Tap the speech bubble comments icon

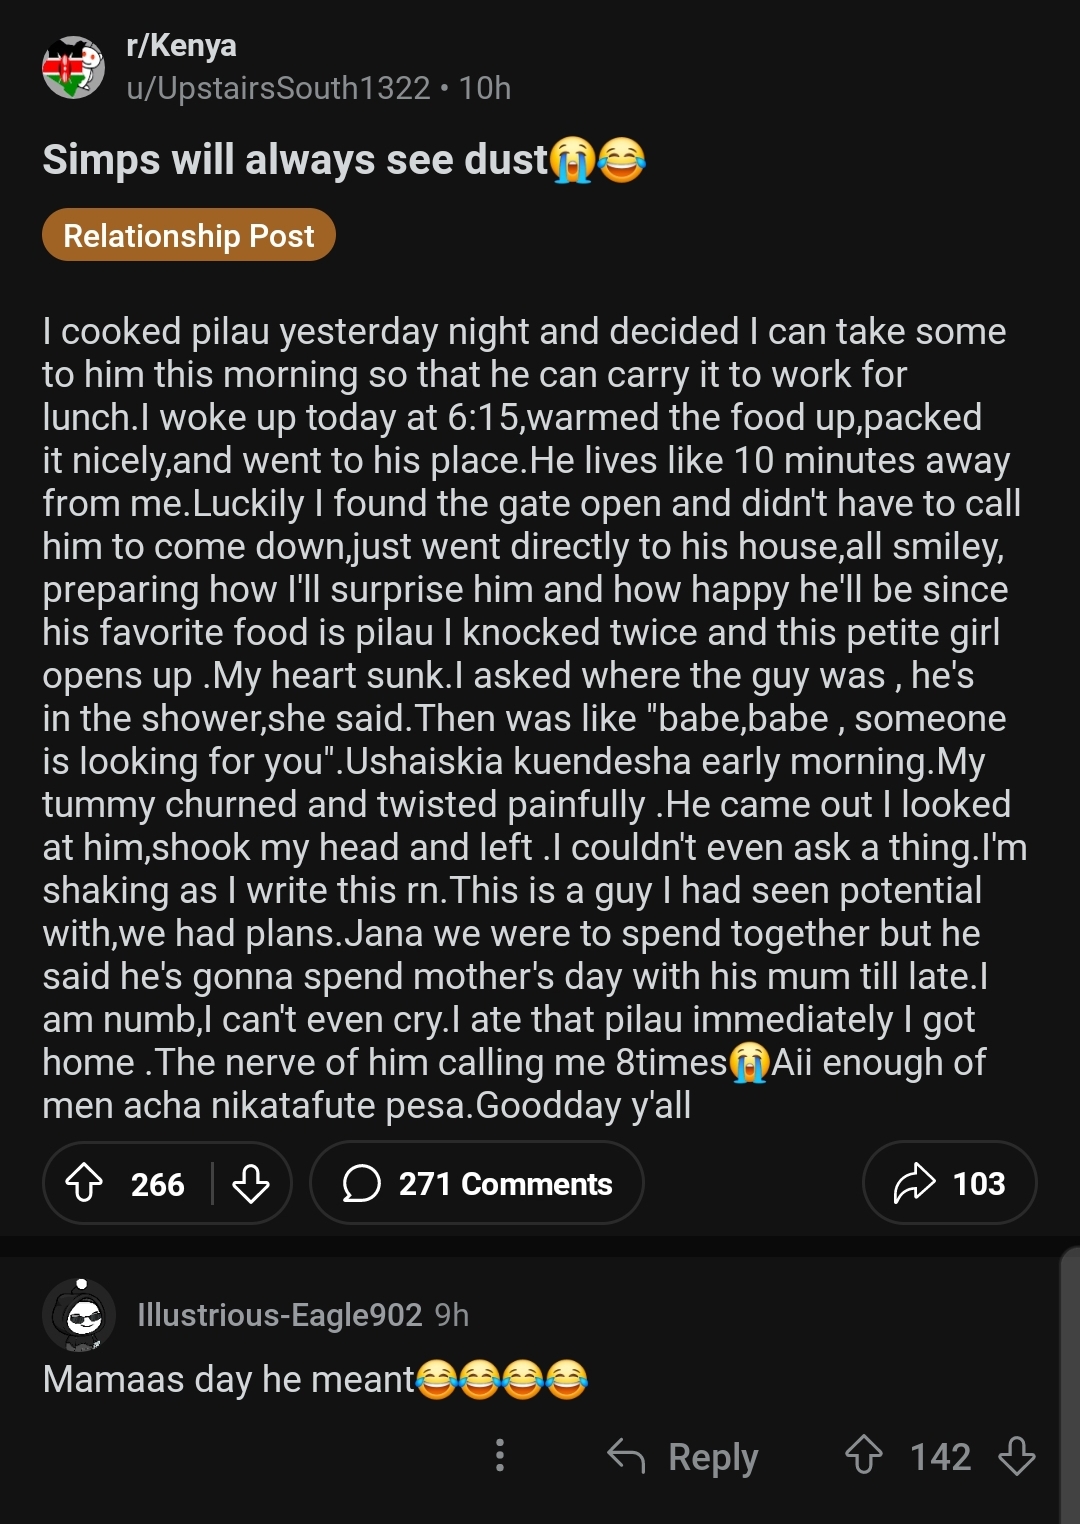[361, 1184]
